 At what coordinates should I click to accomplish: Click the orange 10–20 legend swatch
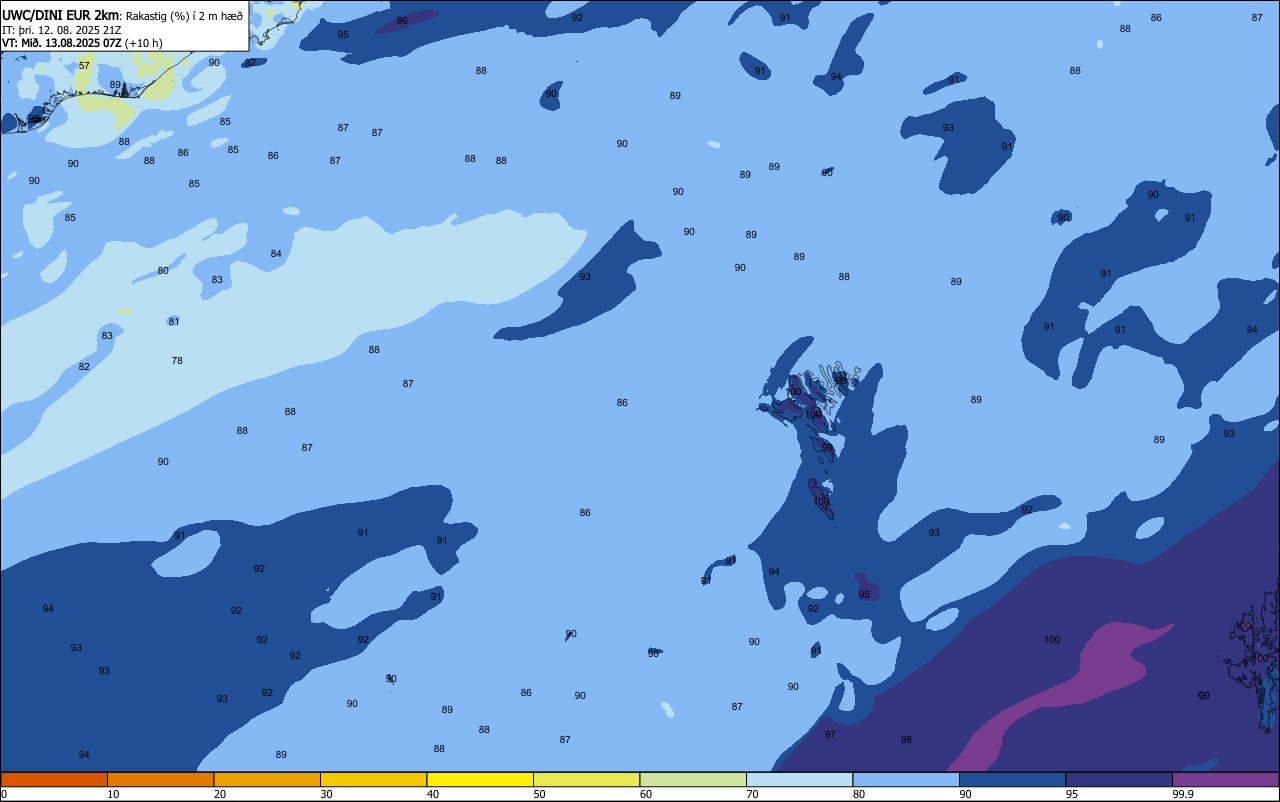coord(160,779)
